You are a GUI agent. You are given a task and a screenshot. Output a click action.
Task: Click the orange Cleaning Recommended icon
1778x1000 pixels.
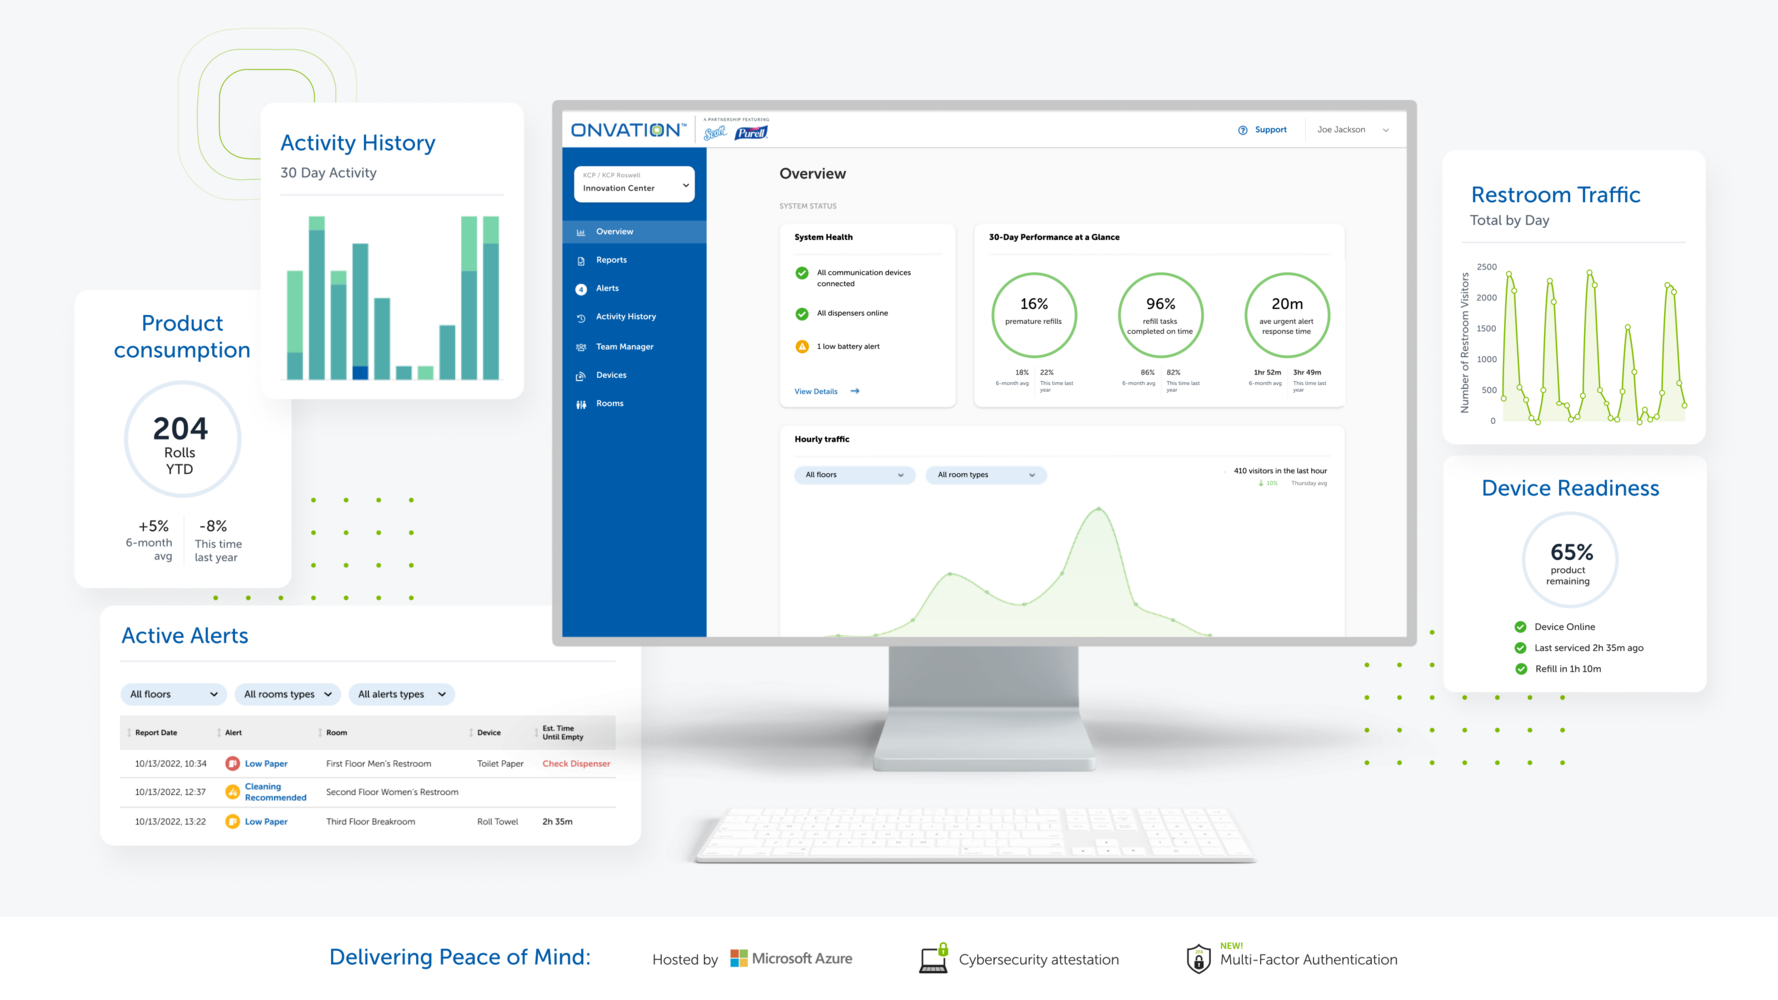232,792
